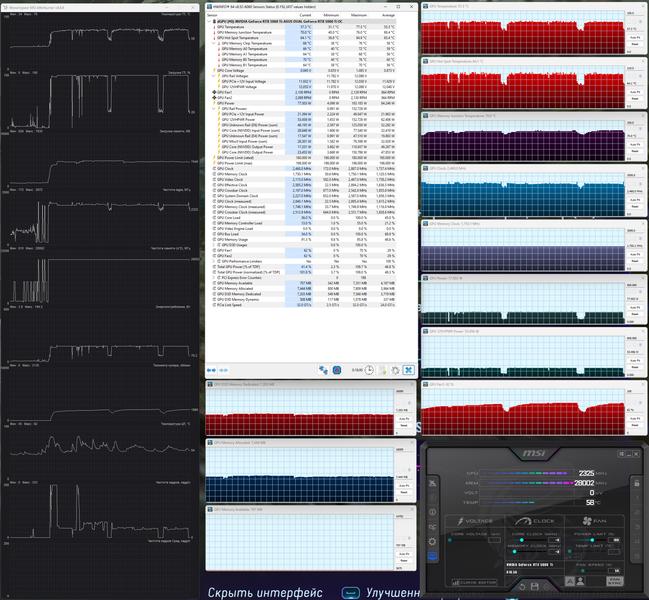Click the Core Clock MHz offset input field
Viewport: 649px width, 600px height.
coord(554,540)
